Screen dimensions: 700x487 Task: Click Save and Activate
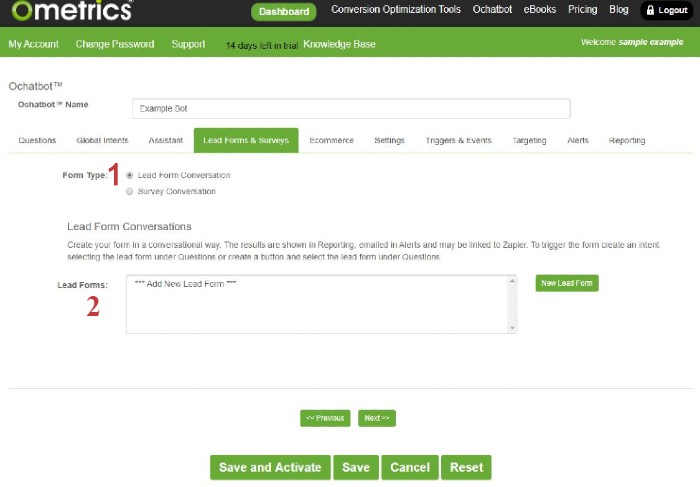tap(270, 467)
